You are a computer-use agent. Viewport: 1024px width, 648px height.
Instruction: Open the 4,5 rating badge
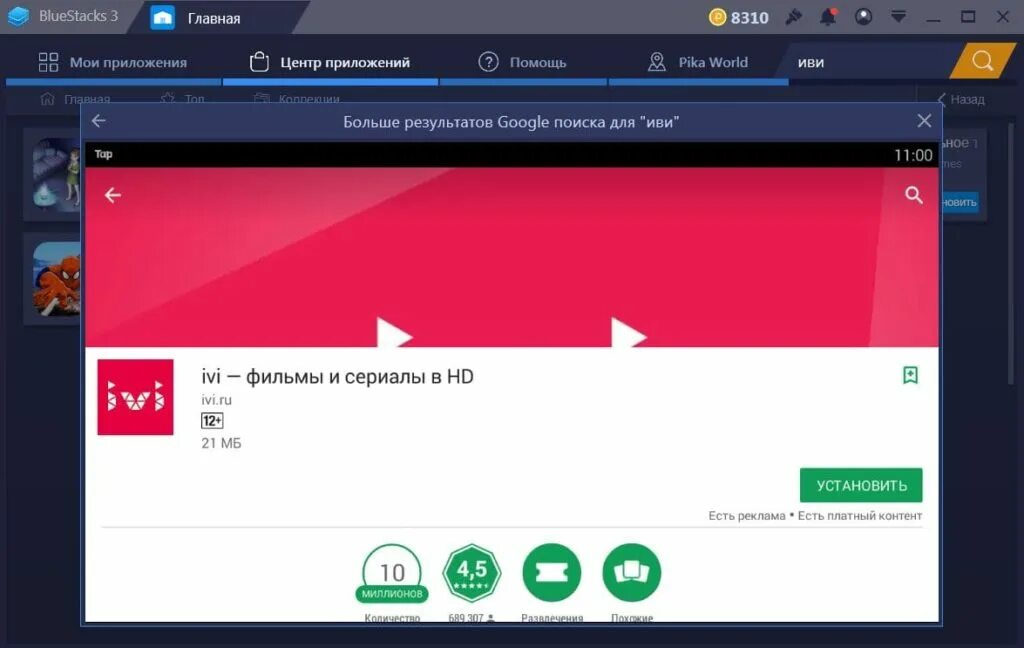[472, 573]
